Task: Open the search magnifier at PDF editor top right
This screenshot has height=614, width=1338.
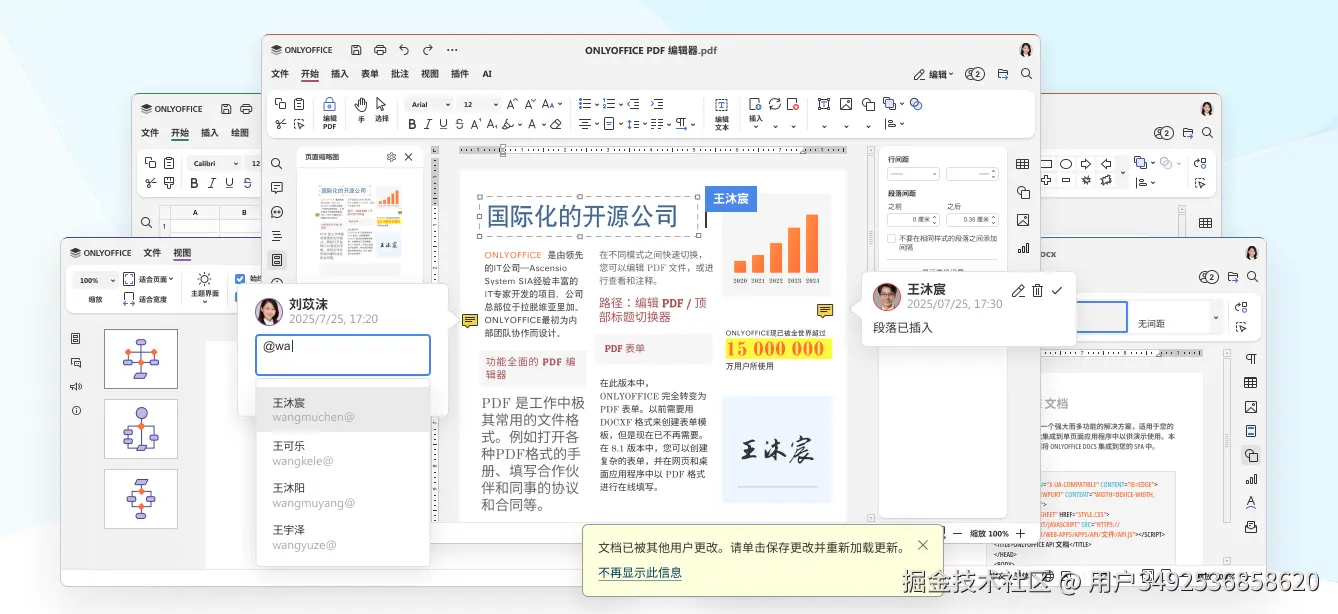Action: 1026,74
